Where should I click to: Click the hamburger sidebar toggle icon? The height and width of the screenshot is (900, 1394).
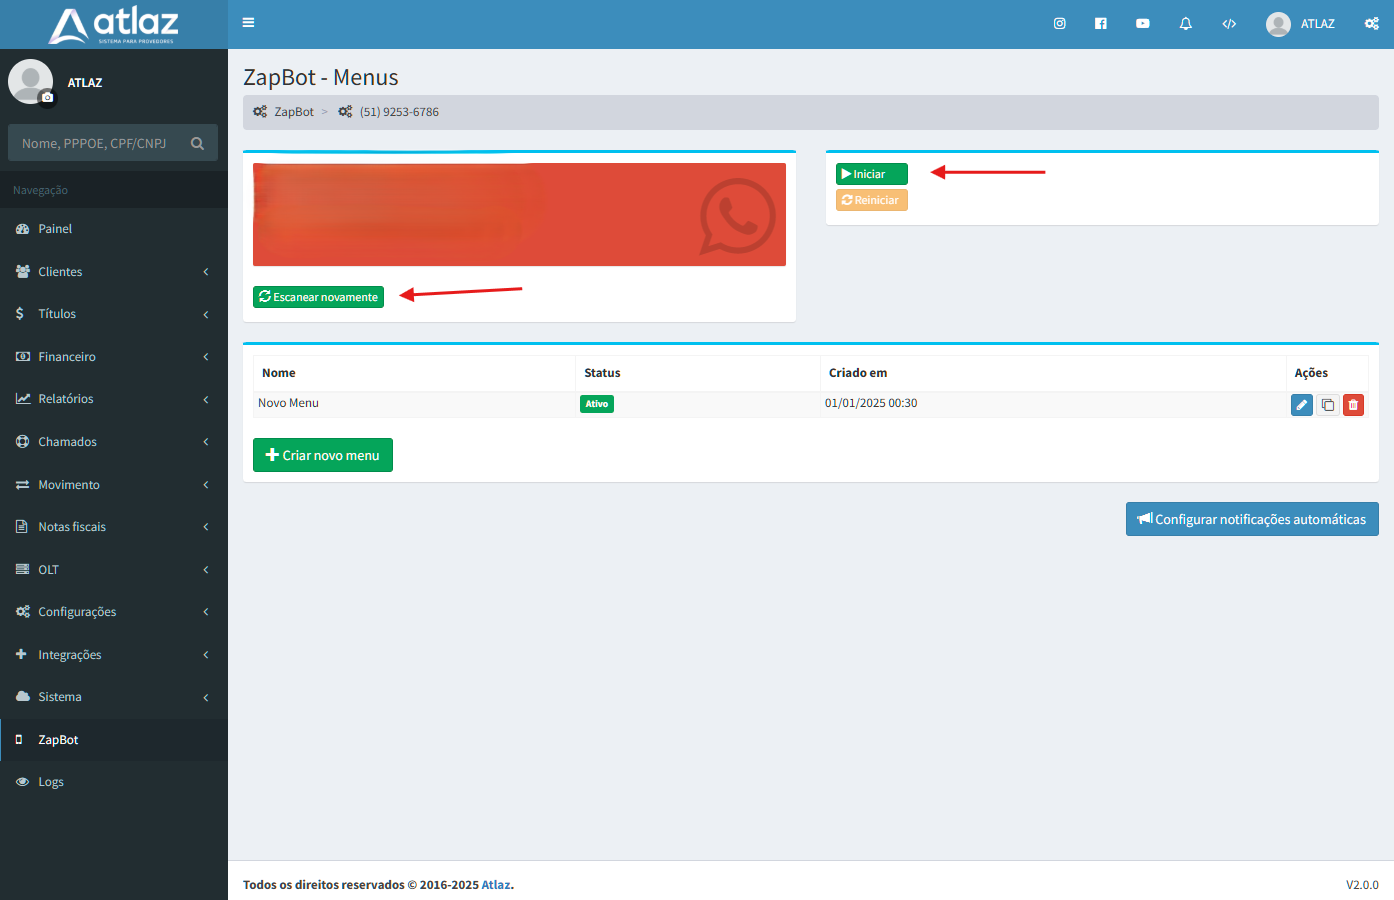pos(248,23)
